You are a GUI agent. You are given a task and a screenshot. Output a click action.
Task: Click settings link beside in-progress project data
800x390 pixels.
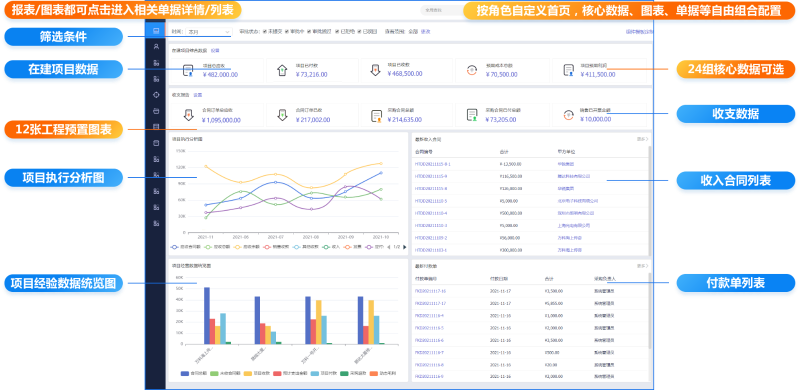coord(215,51)
